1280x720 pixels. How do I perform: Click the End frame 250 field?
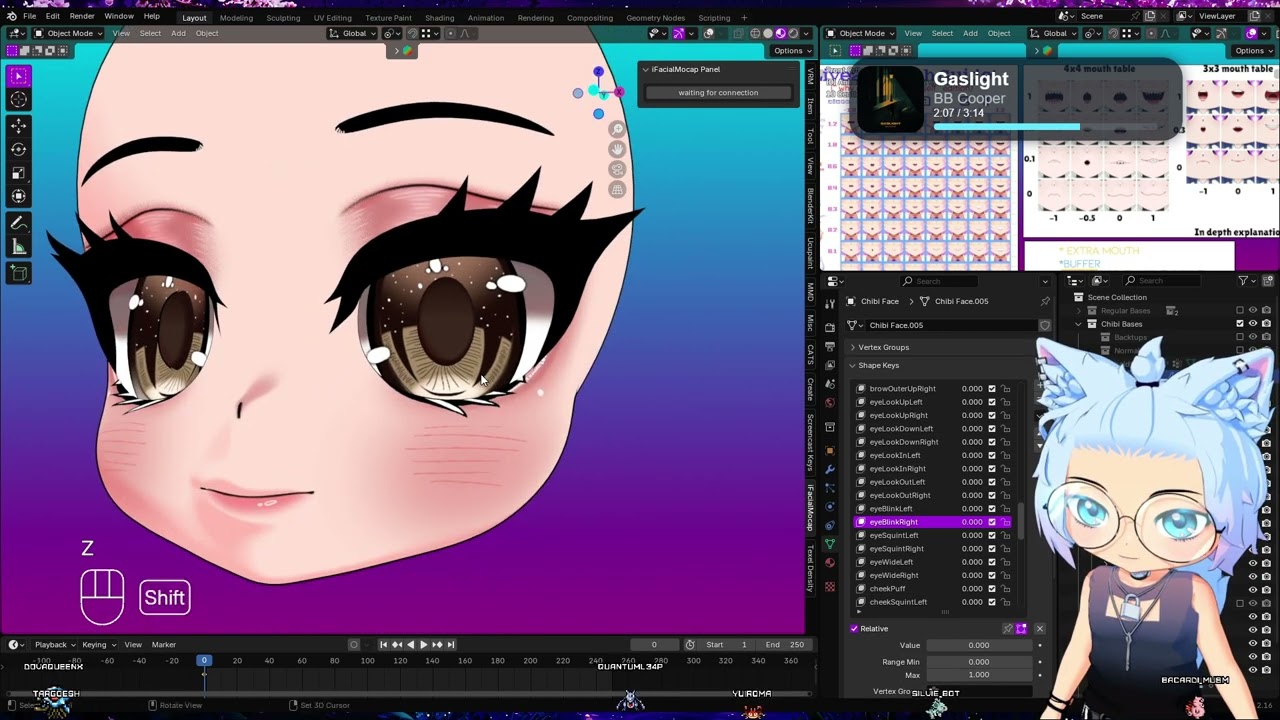783,645
